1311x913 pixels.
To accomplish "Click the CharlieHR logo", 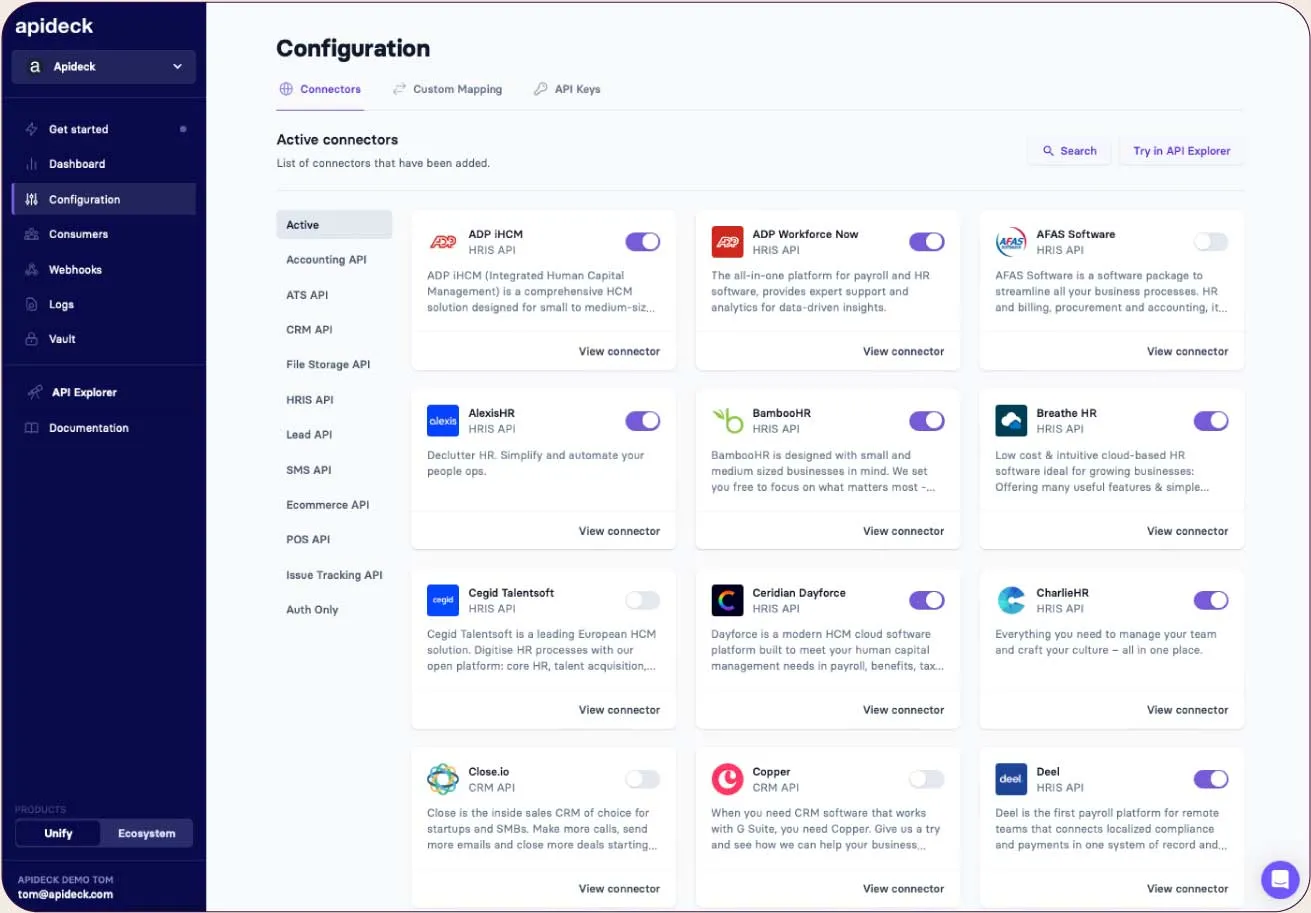I will coord(1011,600).
